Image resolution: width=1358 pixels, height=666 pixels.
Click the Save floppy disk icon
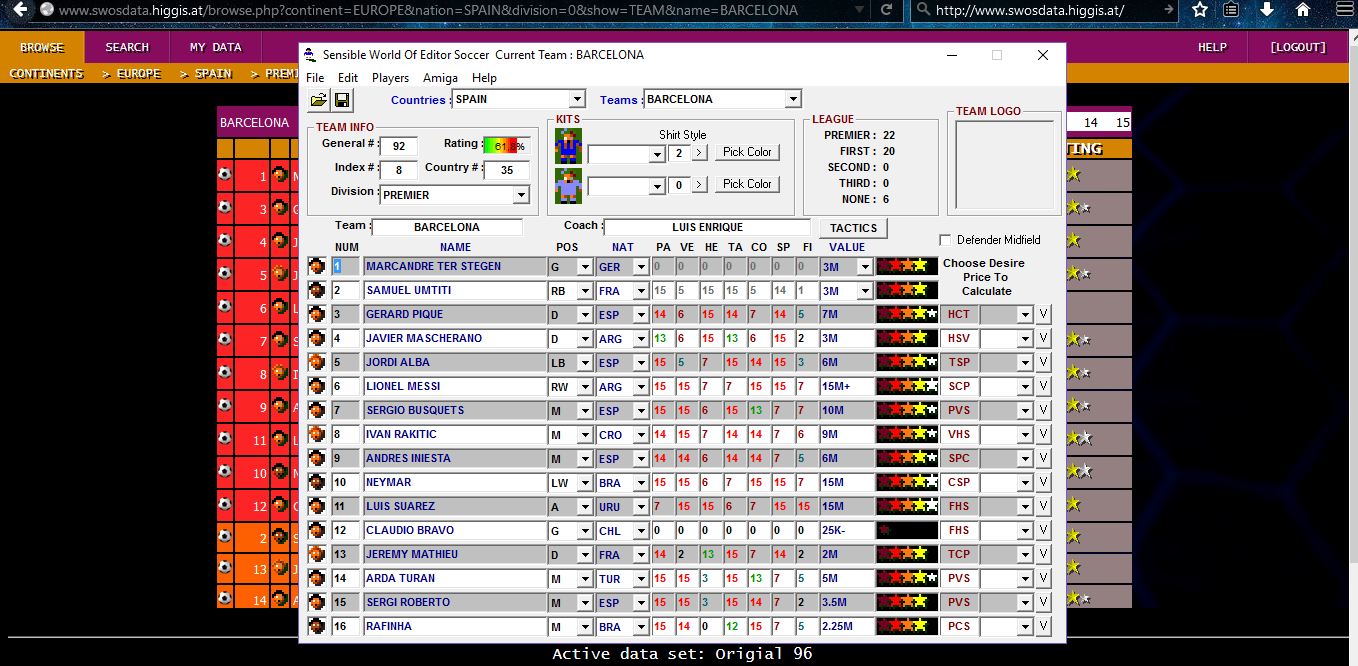342,100
